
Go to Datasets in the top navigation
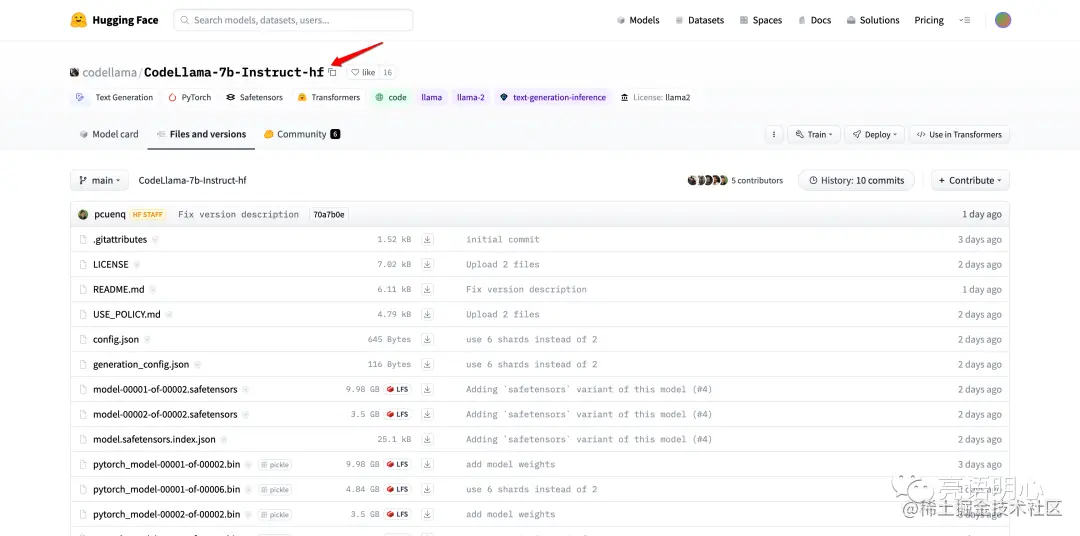click(699, 20)
